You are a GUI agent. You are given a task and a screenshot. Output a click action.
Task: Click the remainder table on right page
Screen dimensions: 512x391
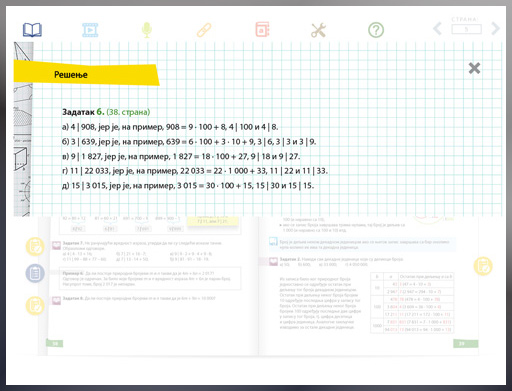coord(412,303)
